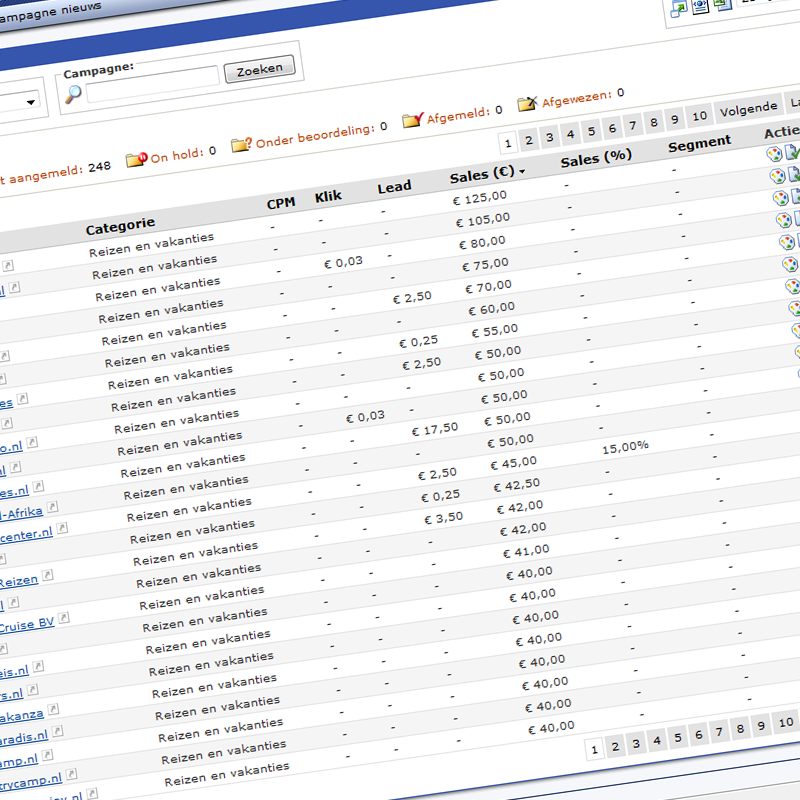Sort by the Klik column header
The height and width of the screenshot is (800, 800).
[328, 196]
